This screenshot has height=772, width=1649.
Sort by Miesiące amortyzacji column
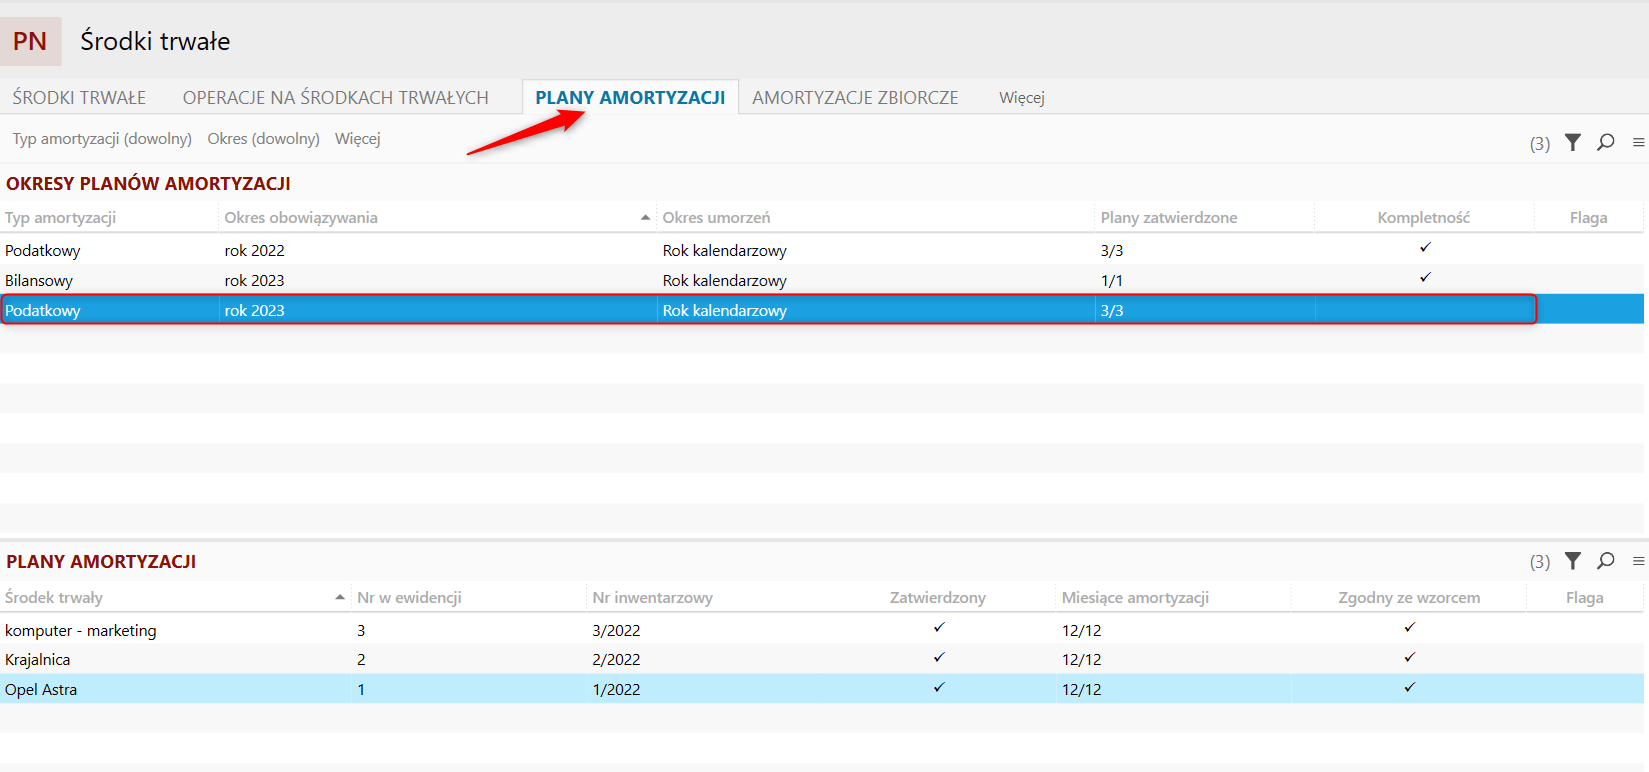click(1135, 597)
